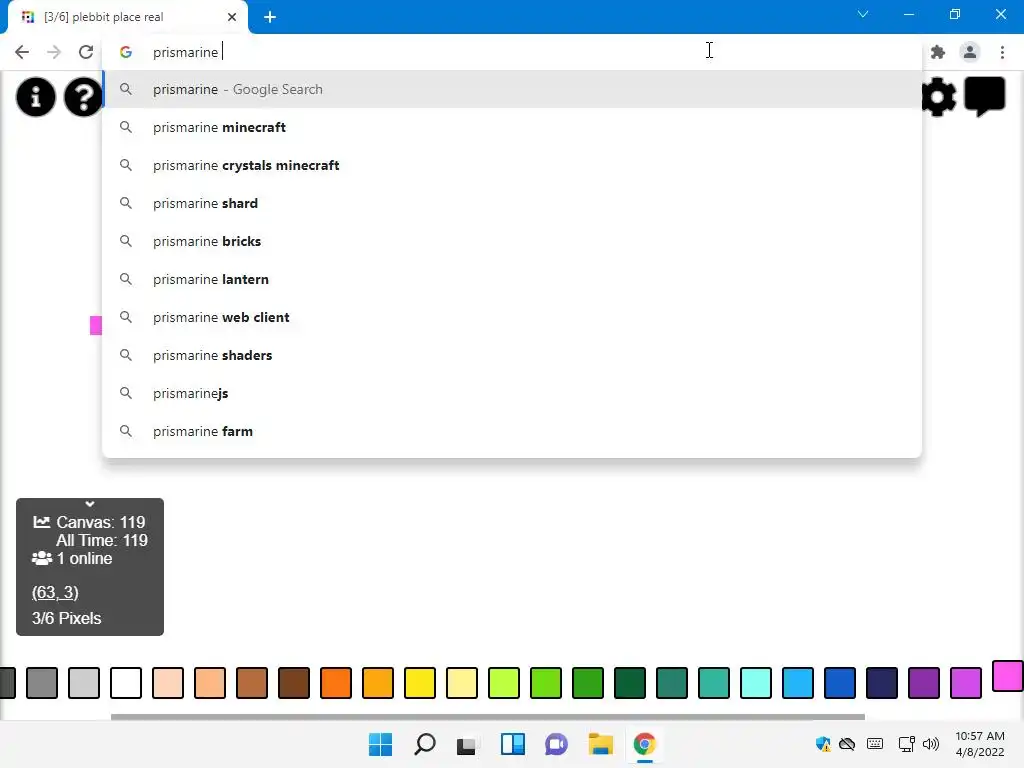Select the purple color swatch
1024x768 pixels.
pyautogui.click(x=923, y=683)
